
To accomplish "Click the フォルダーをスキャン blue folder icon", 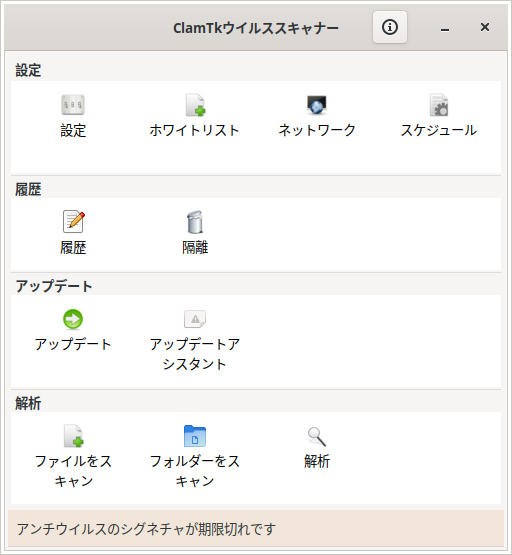I will coord(195,436).
